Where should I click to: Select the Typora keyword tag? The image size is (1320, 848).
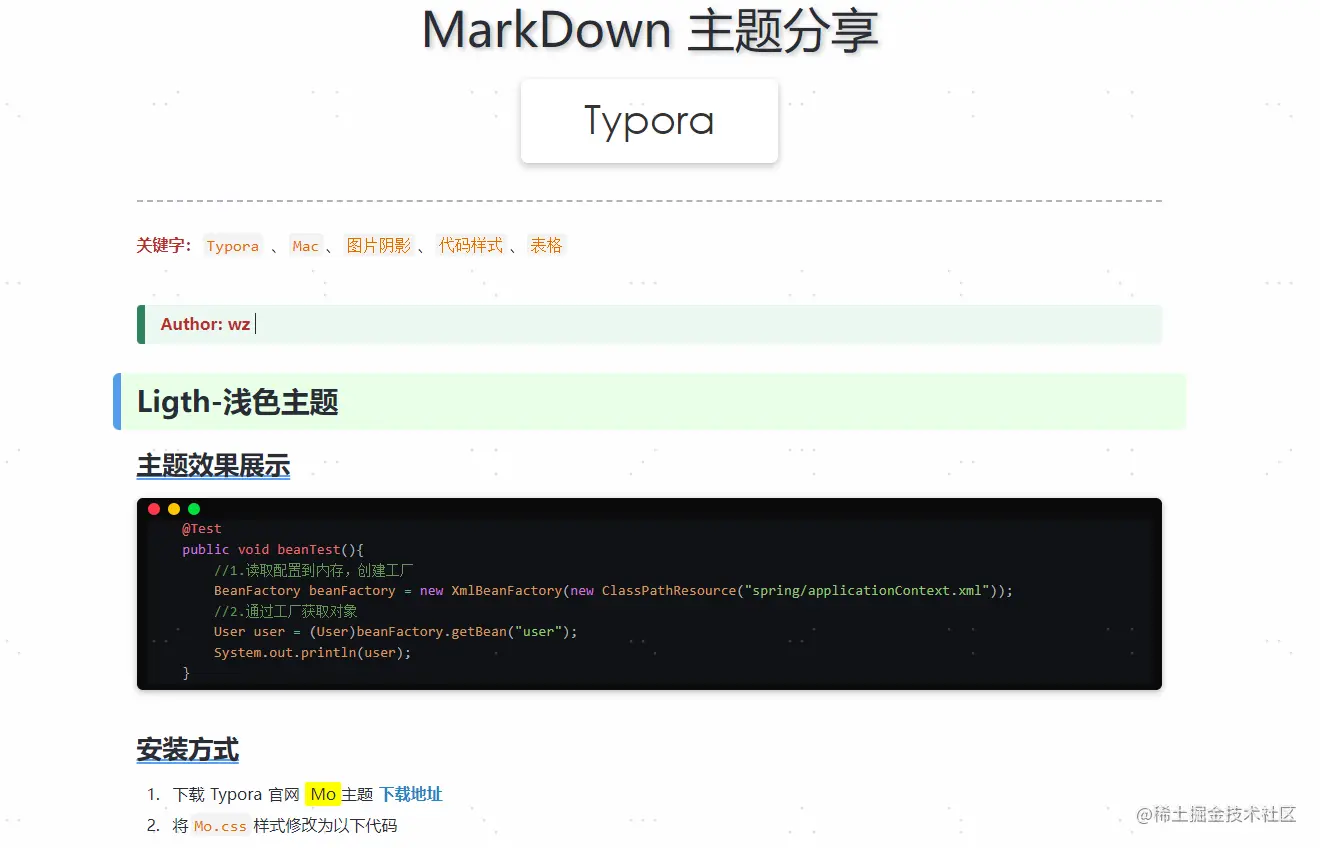click(233, 246)
